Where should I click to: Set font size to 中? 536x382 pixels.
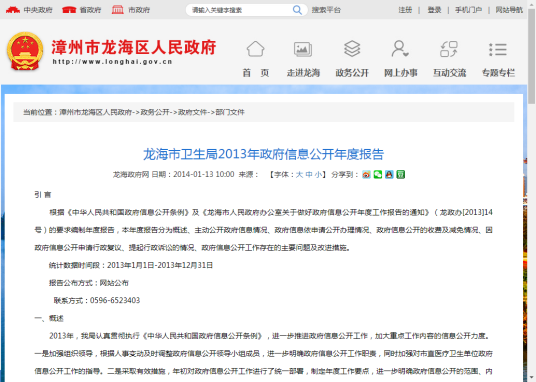309,174
